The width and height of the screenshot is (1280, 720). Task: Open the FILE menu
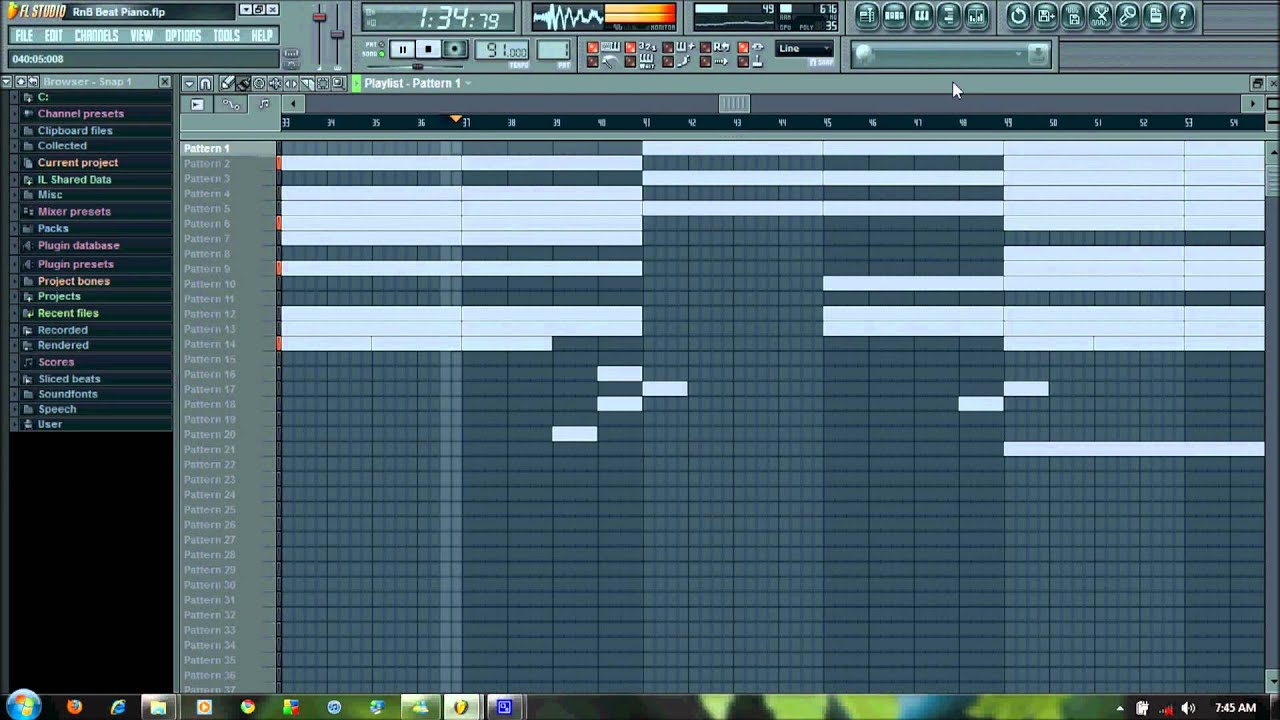tap(24, 35)
